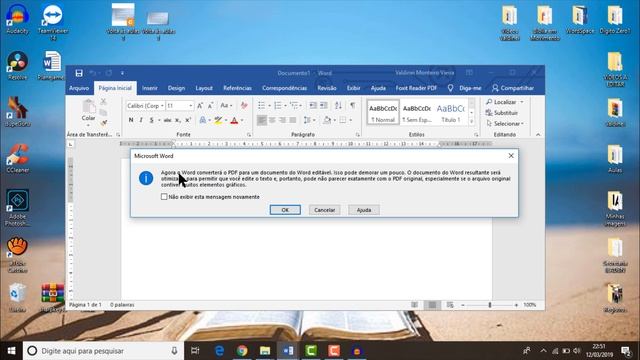Click Substituir in the ribbon

click(502, 113)
